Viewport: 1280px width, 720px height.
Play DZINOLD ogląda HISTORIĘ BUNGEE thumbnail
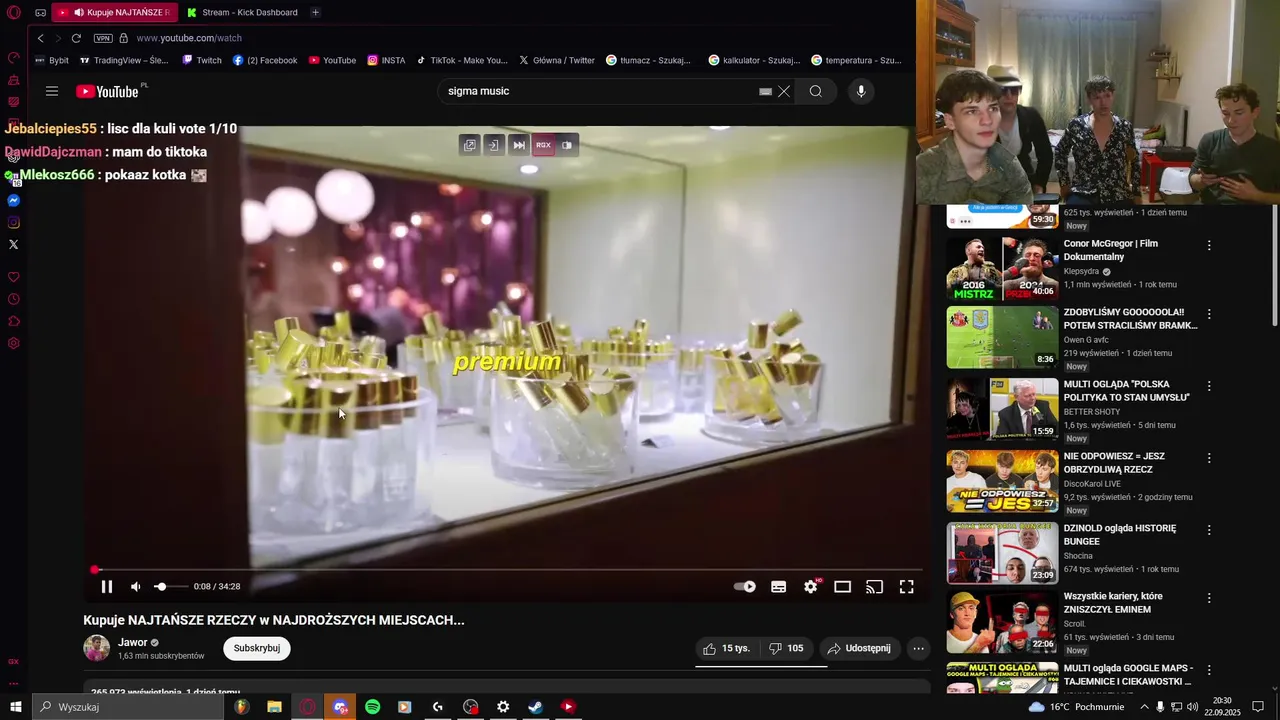tap(1002, 553)
